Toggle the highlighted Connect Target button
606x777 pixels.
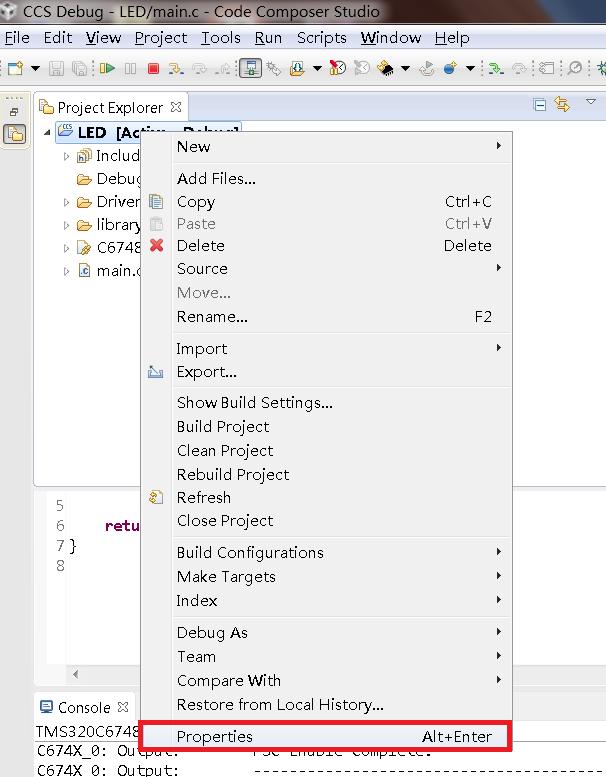click(x=251, y=68)
